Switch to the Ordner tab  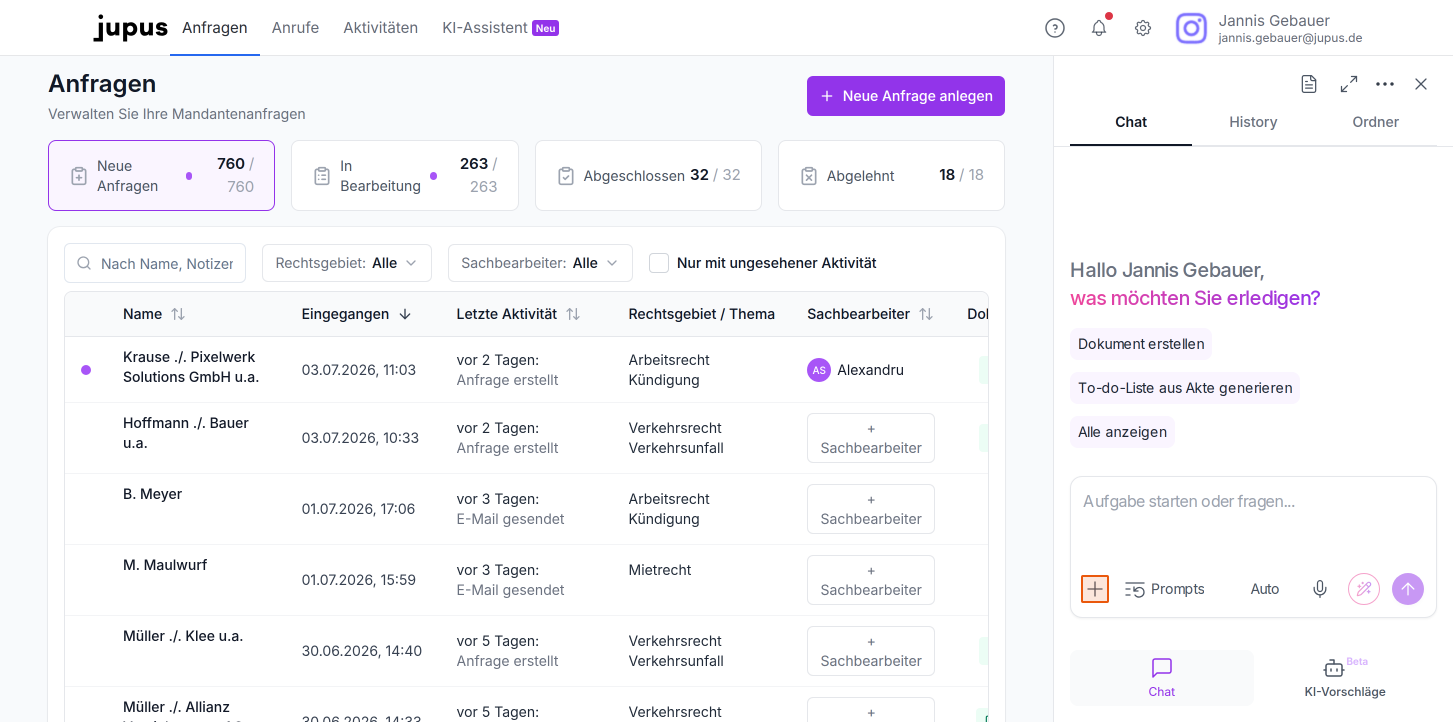1375,122
